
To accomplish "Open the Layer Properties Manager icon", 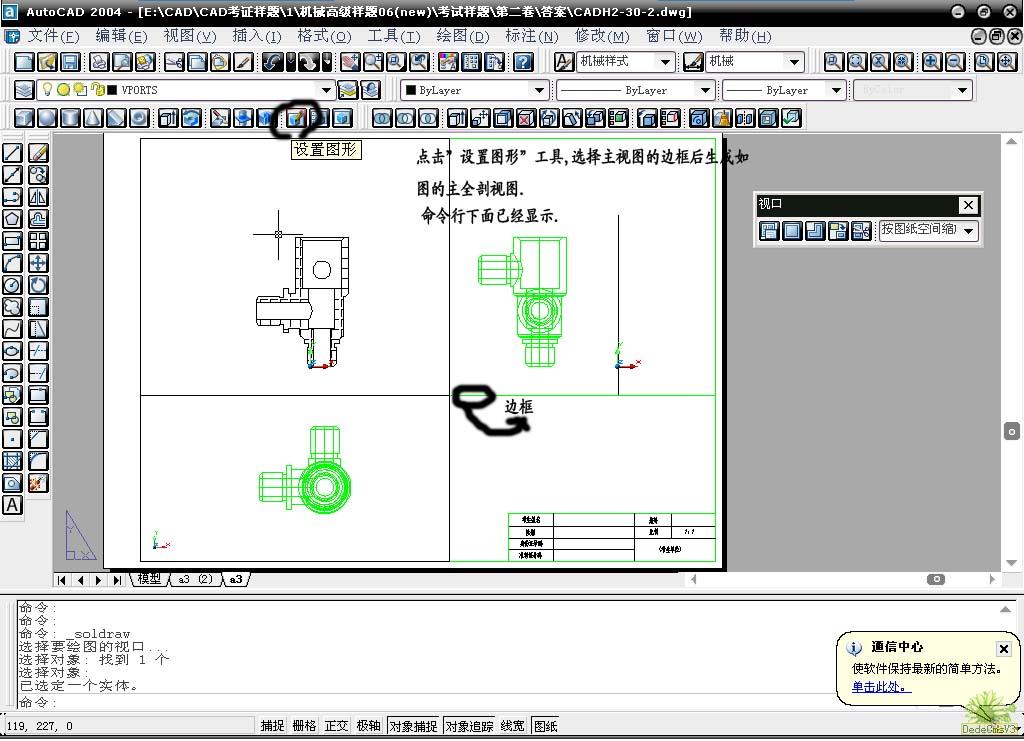I will [24, 90].
